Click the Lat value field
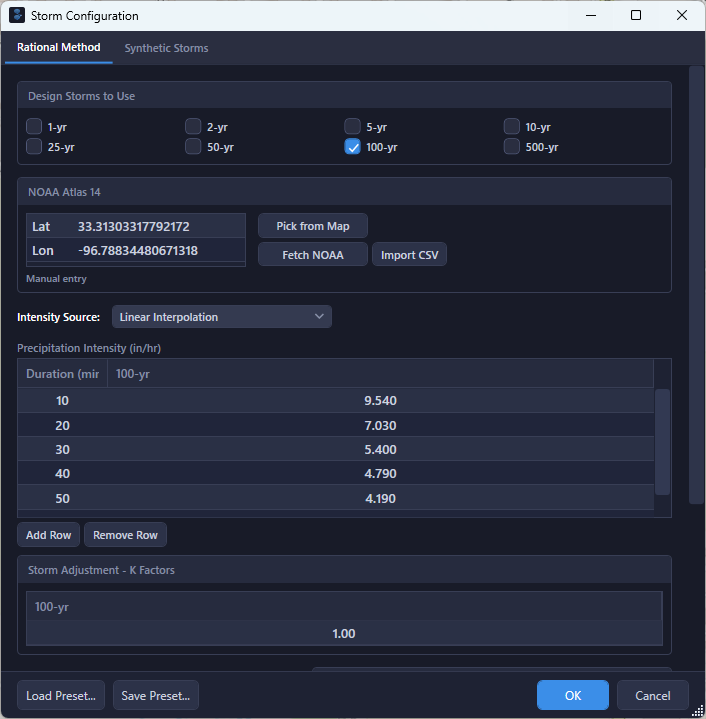 click(x=159, y=227)
